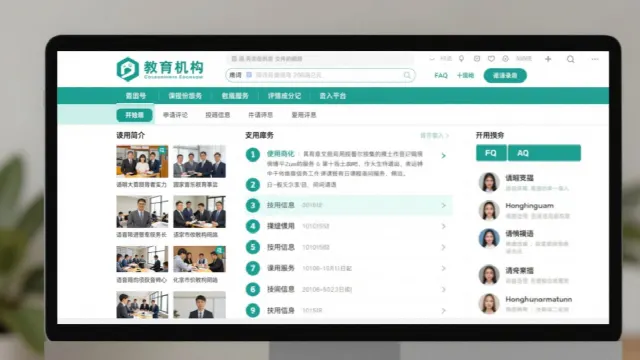The height and width of the screenshot is (360, 640).
Task: Click the 教育机构 hexagon logo
Action: click(127, 69)
